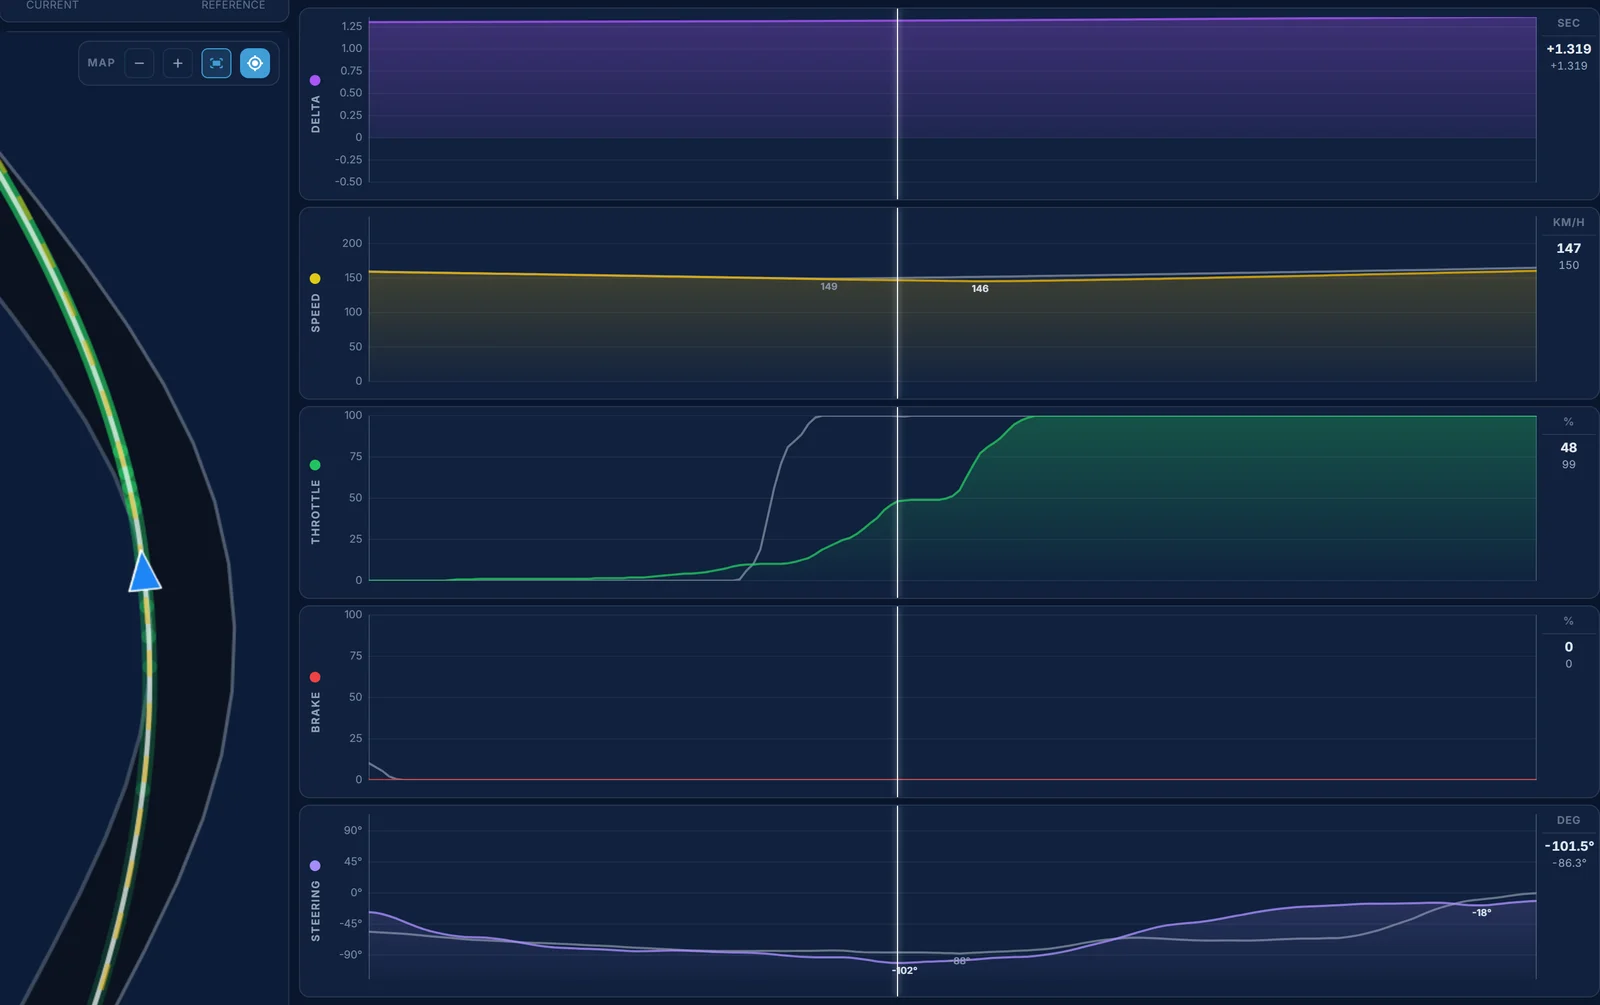This screenshot has width=1600, height=1005.
Task: Click the 48 throttle percent readout
Action: tap(1568, 448)
